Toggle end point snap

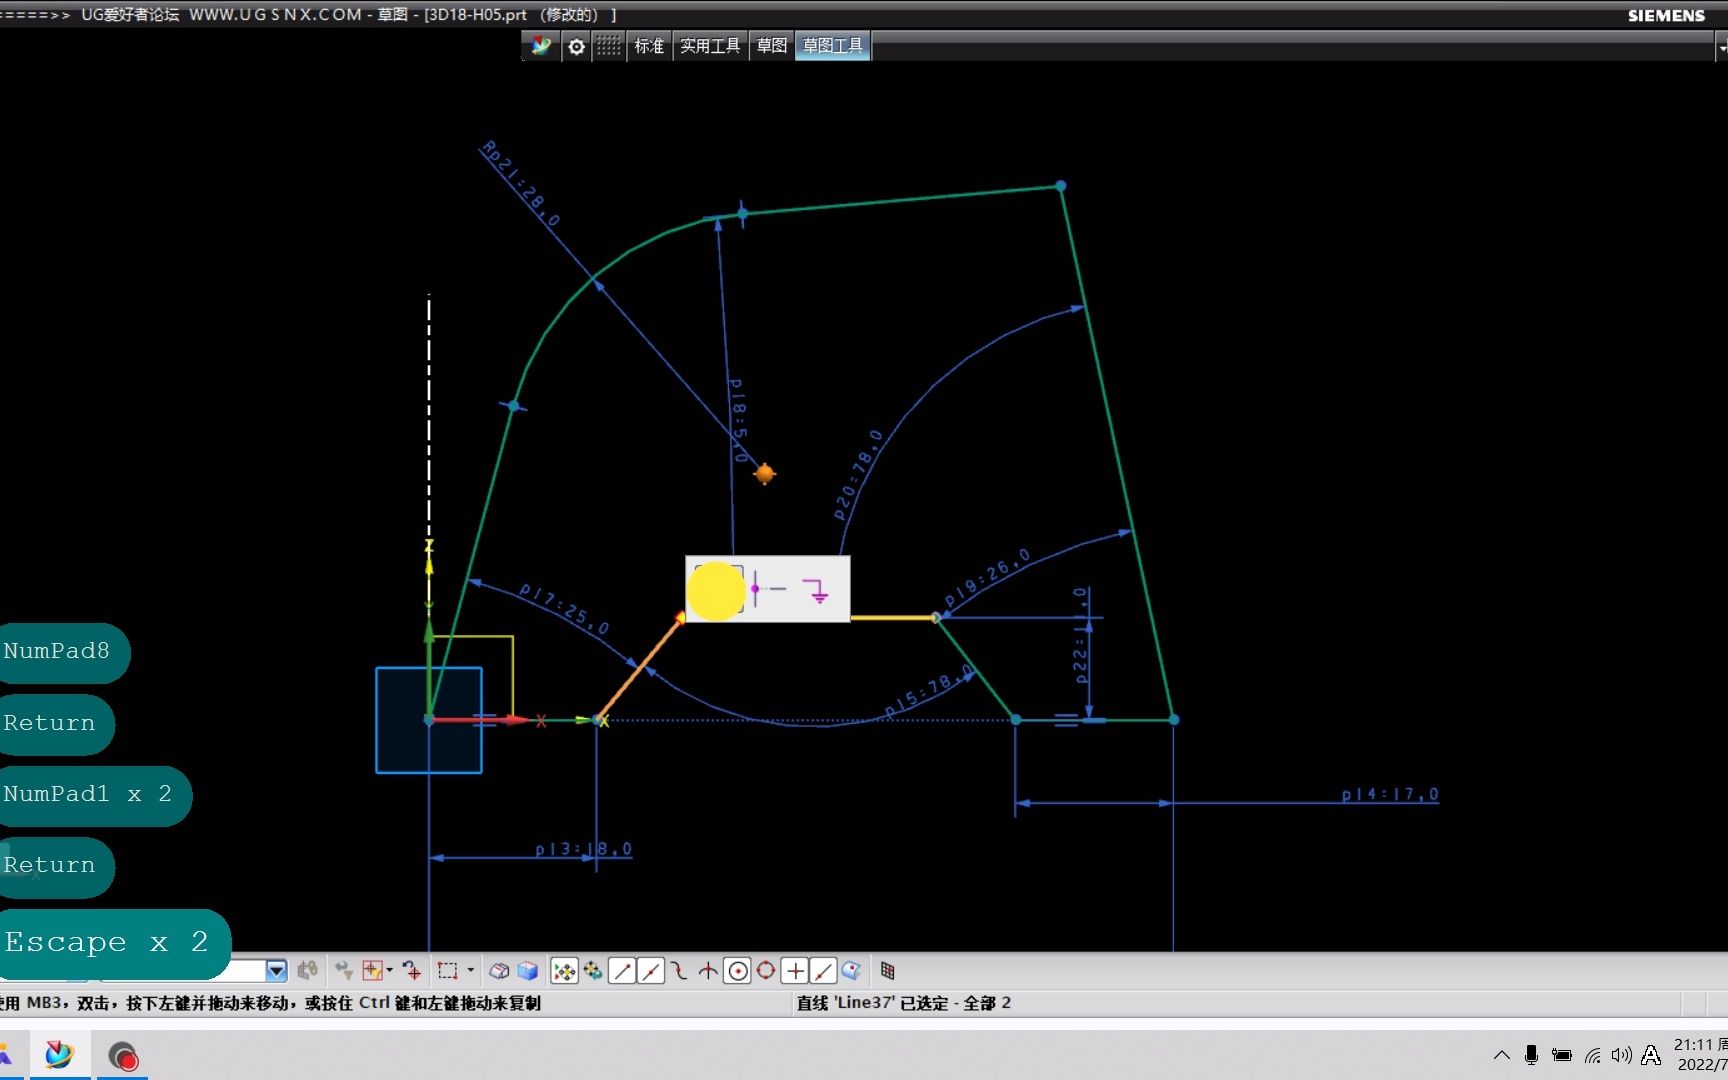622,971
